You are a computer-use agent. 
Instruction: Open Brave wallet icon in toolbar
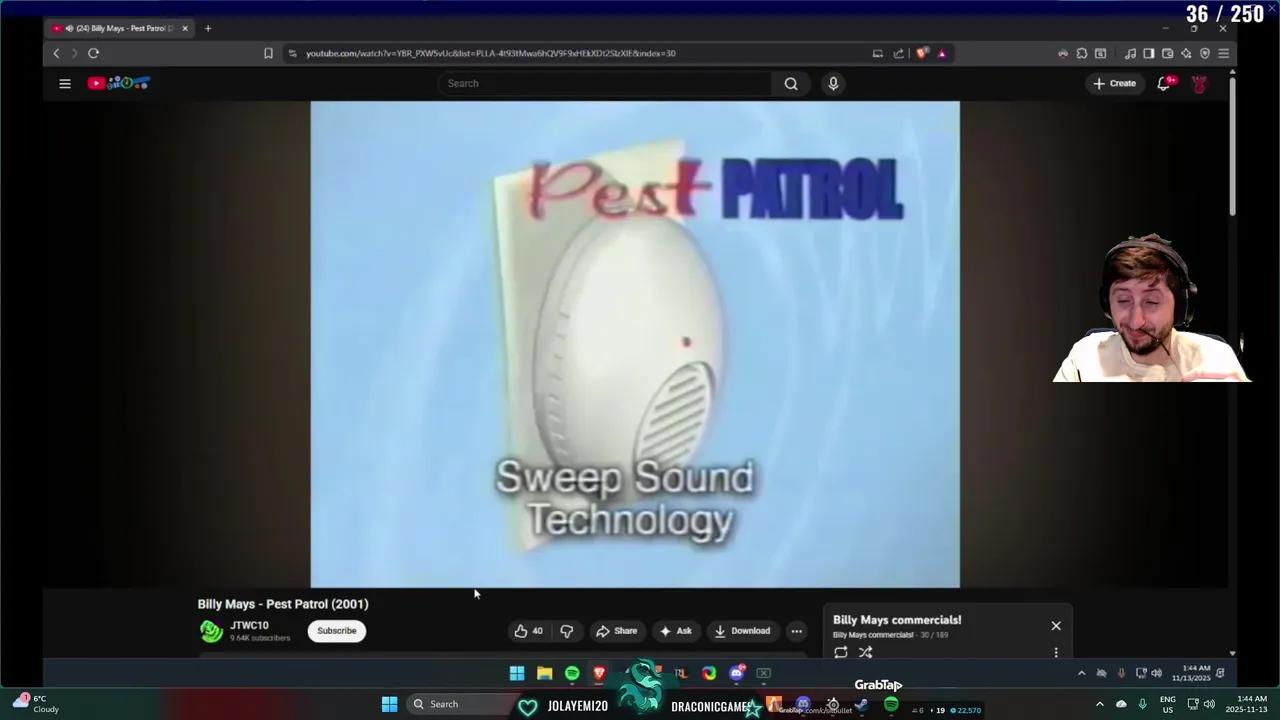pos(1167,54)
